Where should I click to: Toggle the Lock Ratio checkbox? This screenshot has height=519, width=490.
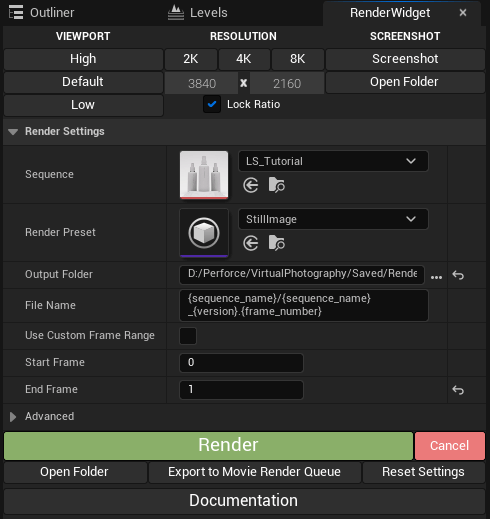click(212, 104)
